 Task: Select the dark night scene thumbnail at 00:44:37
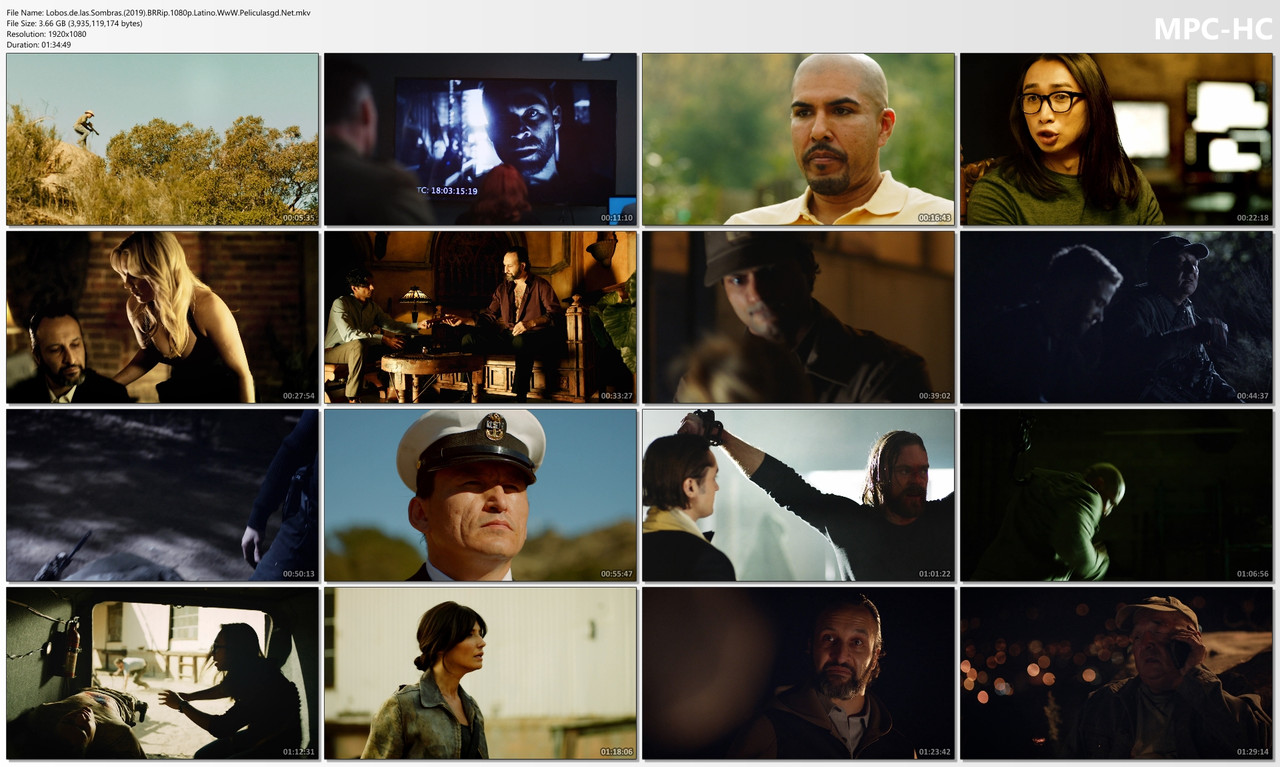click(x=1116, y=317)
